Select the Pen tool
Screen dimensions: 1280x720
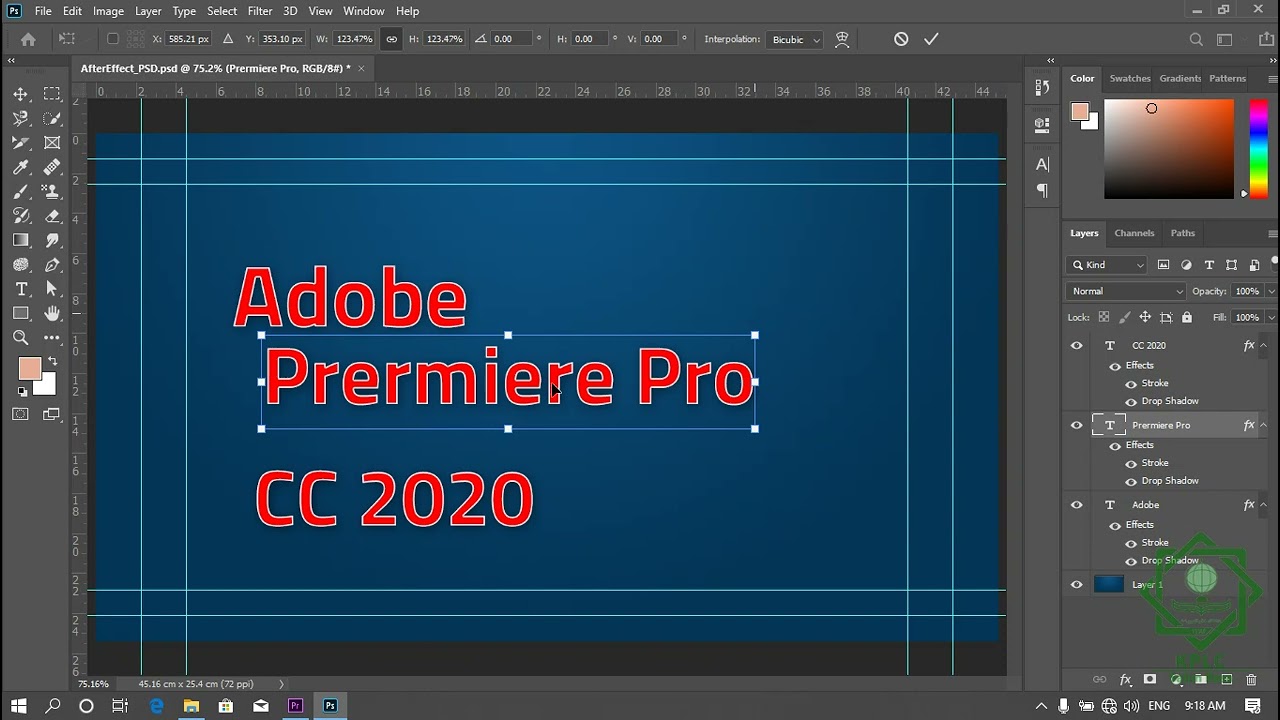tap(52, 265)
